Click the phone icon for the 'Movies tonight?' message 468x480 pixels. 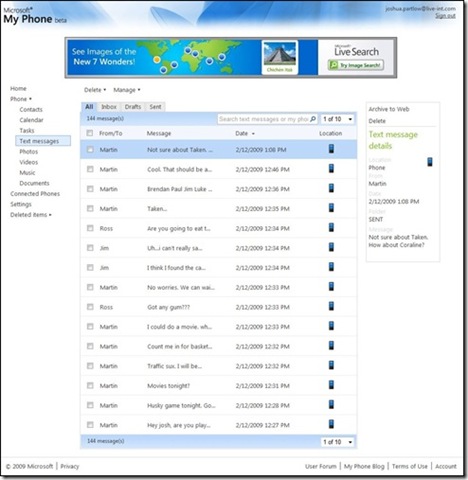(x=331, y=385)
